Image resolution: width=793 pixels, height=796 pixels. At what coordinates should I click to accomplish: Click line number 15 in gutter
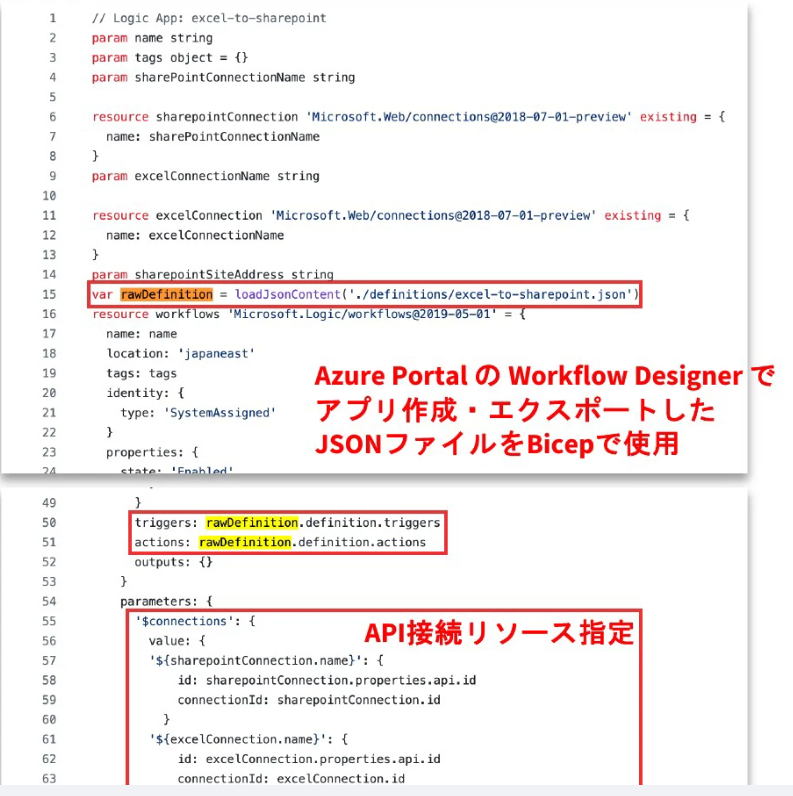[x=49, y=294]
